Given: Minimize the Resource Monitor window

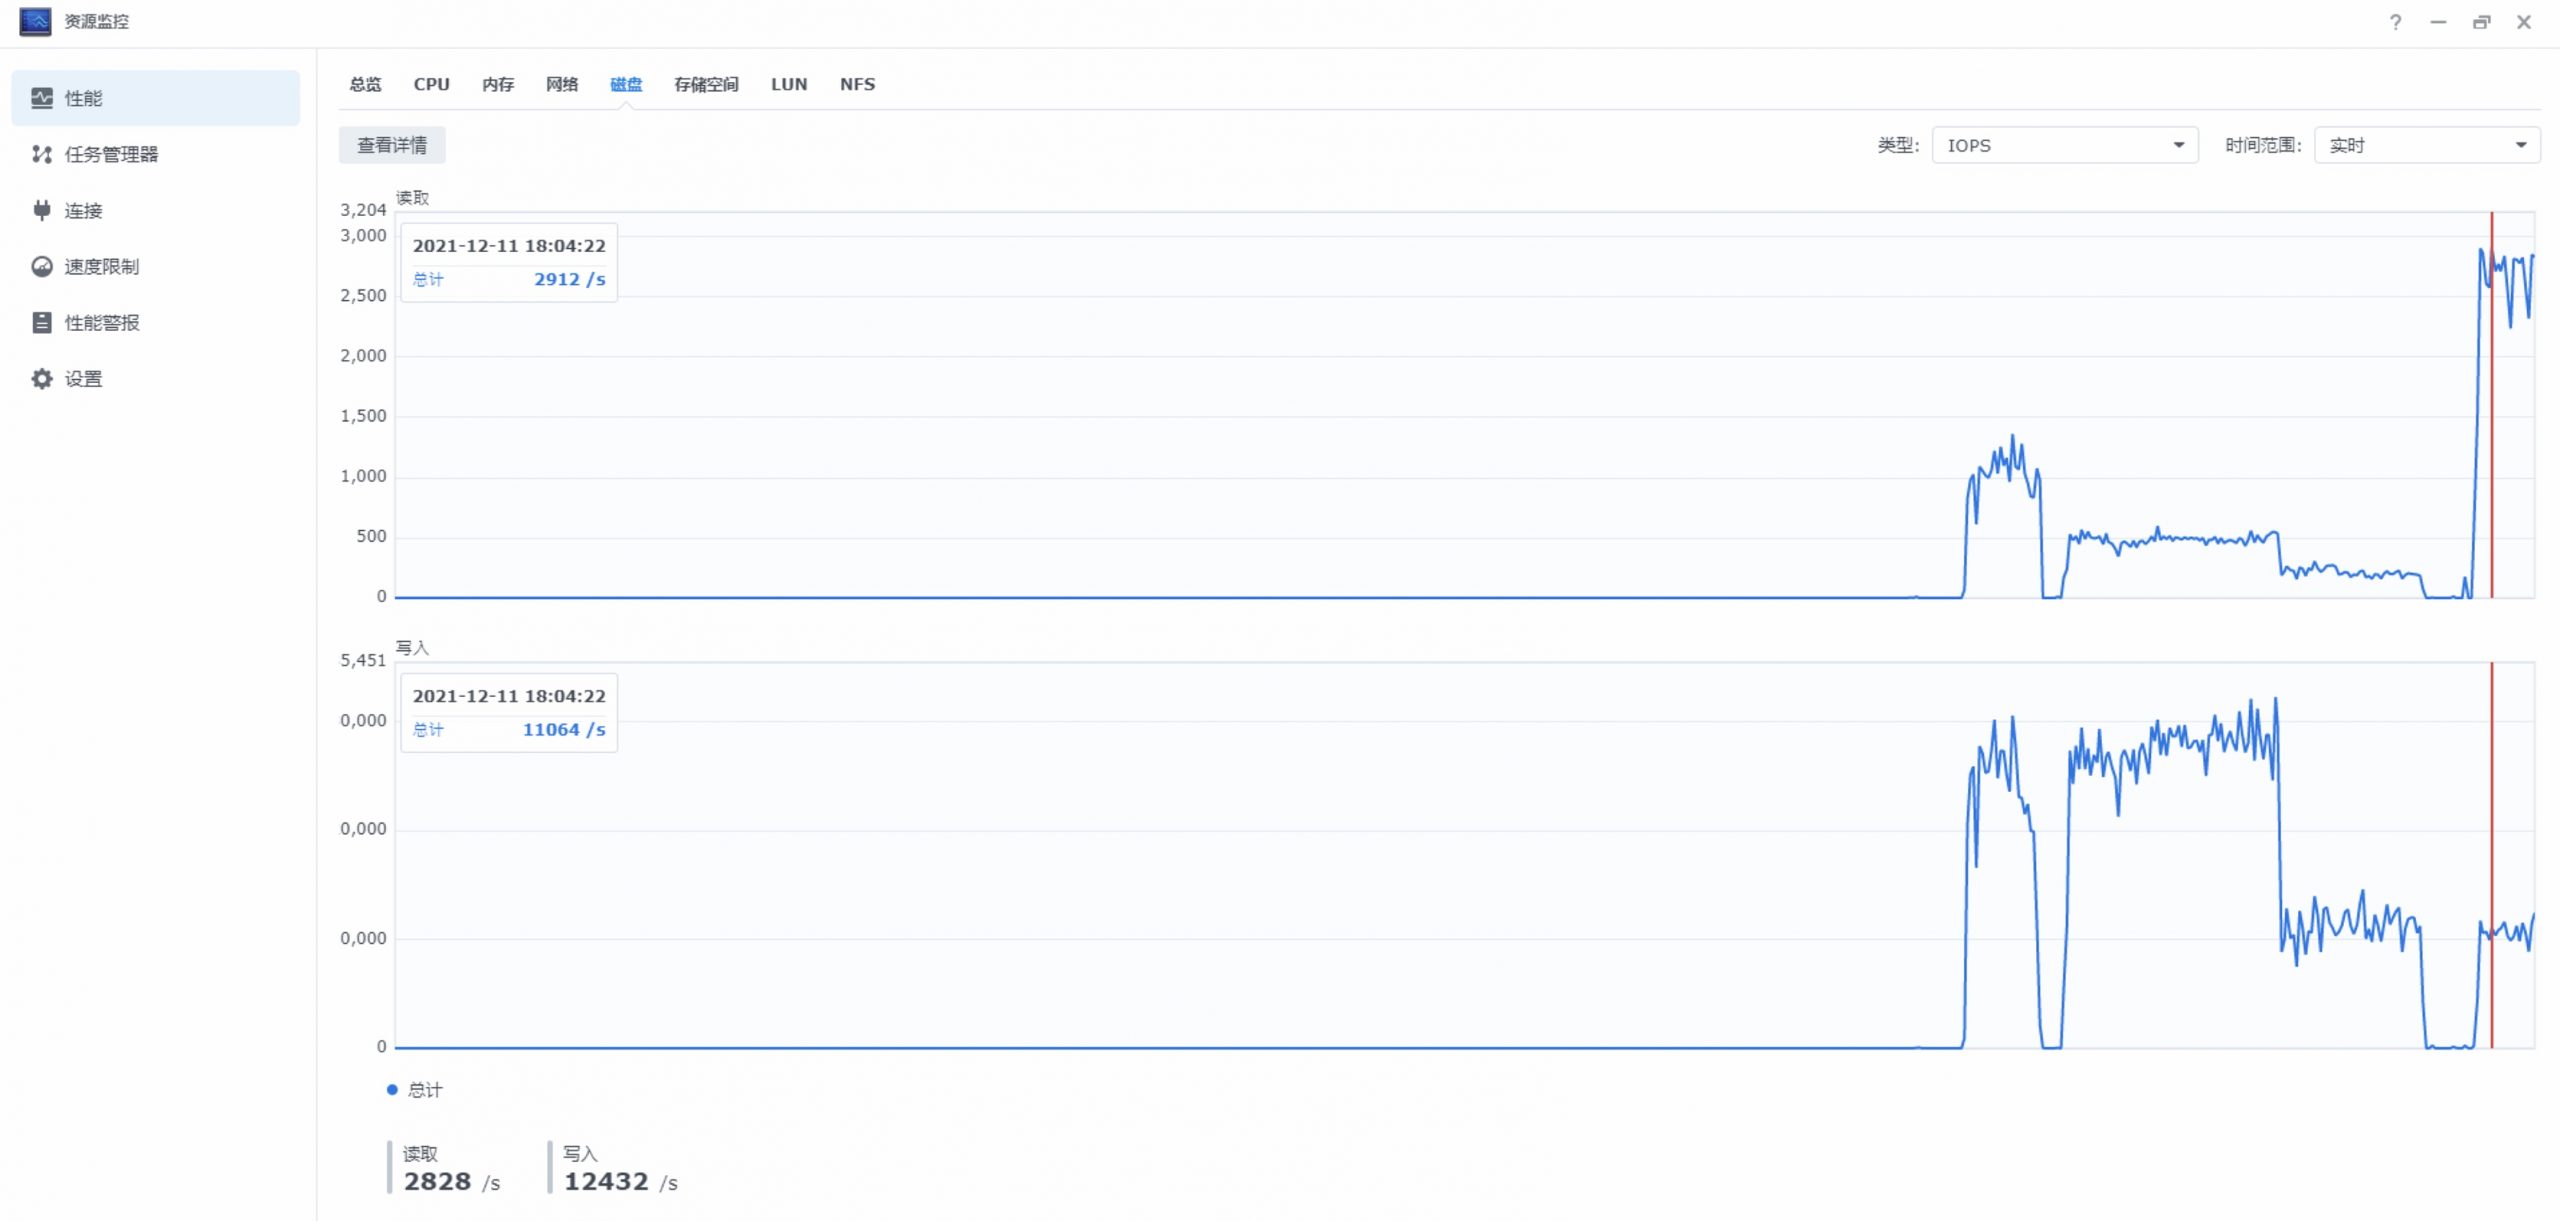Looking at the screenshot, I should click(2438, 22).
